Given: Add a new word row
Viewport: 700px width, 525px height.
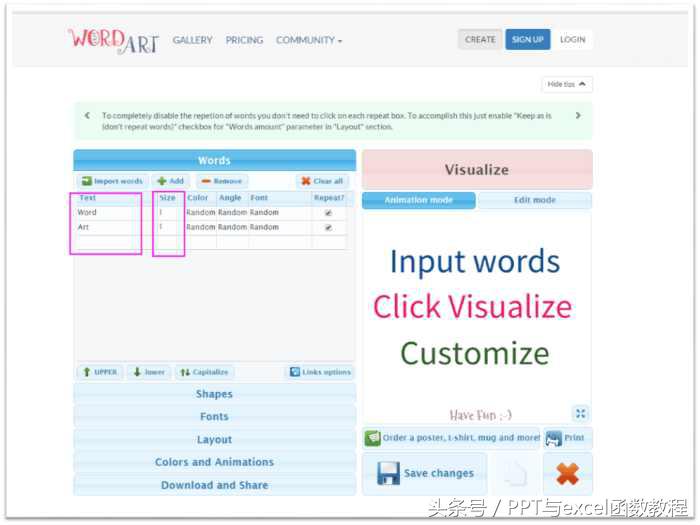Looking at the screenshot, I should pos(171,181).
